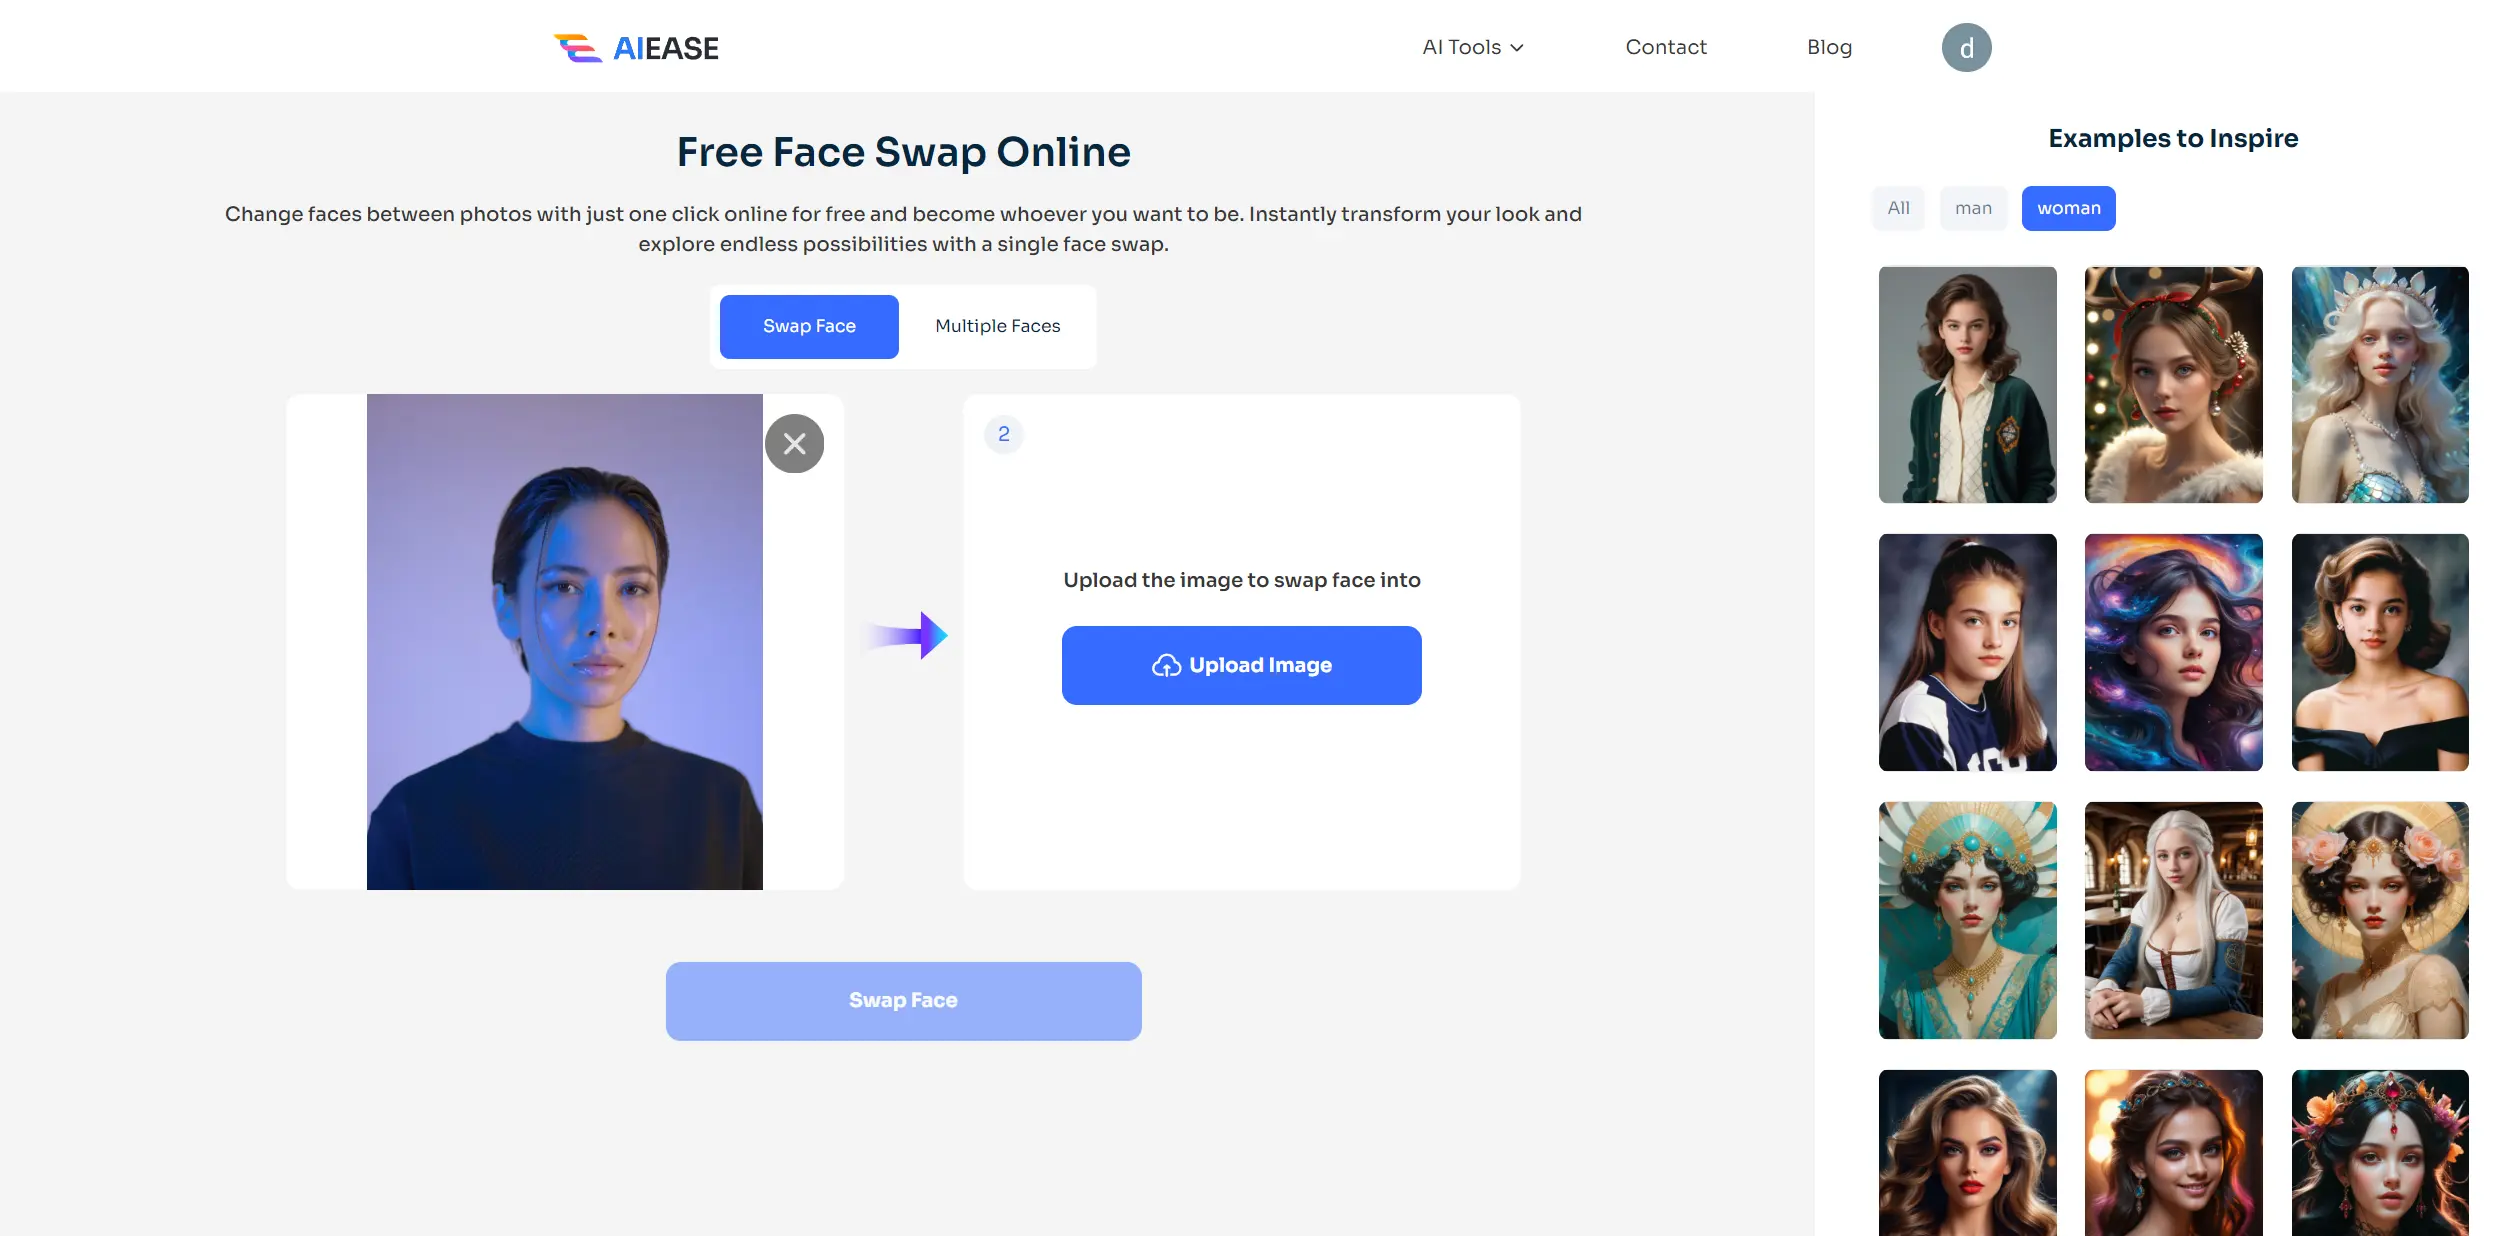Image resolution: width=2515 pixels, height=1236 pixels.
Task: Select the All filter toggle
Action: [1897, 207]
